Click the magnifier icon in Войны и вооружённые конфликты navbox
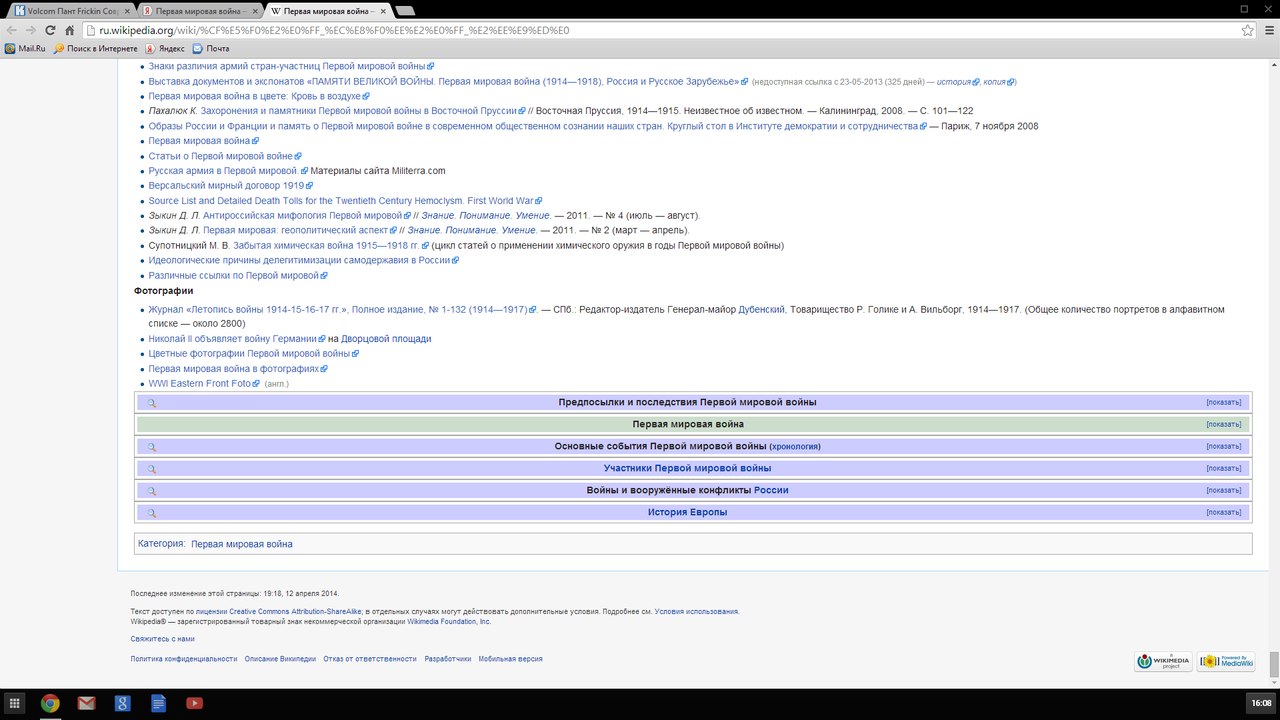 coord(152,491)
